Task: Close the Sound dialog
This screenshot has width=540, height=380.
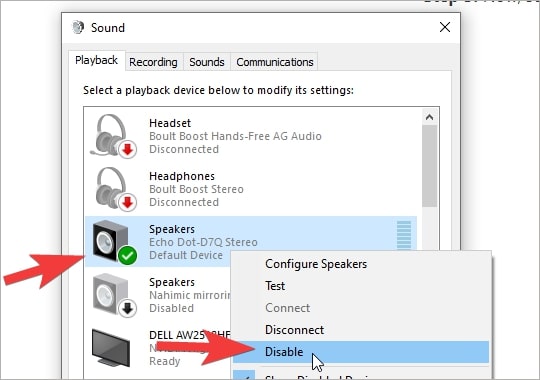Action: pos(445,27)
